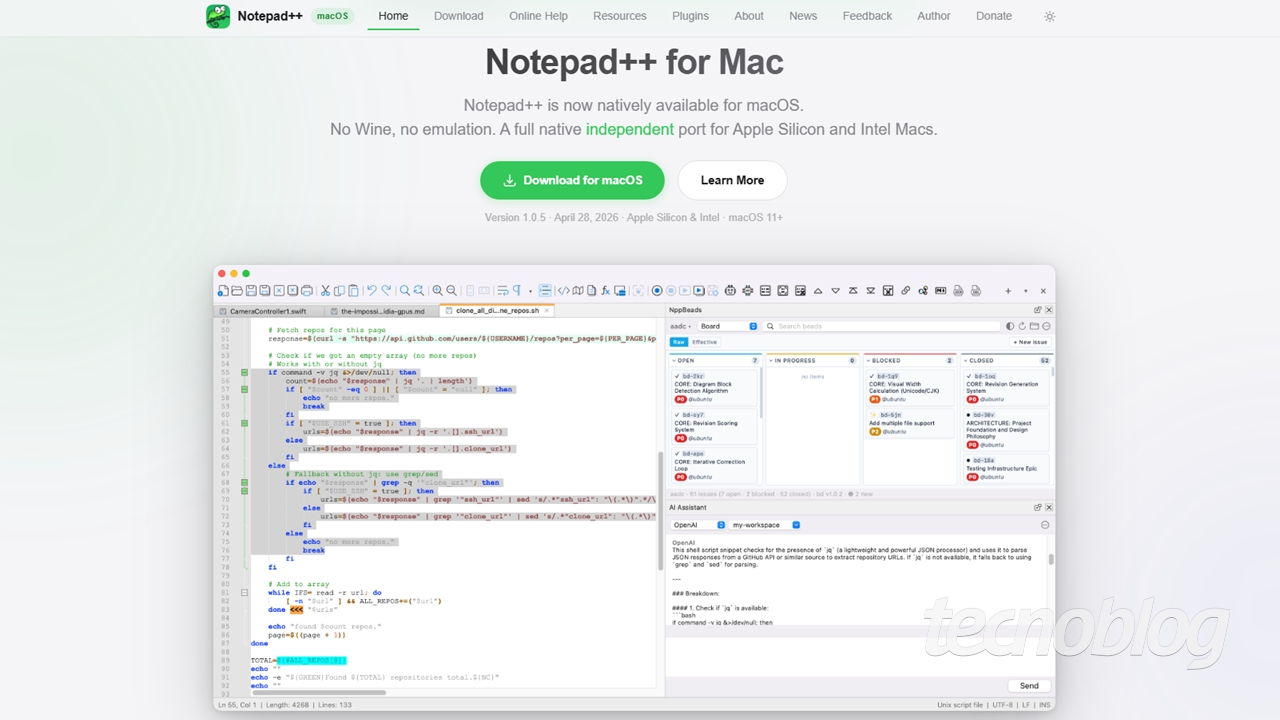Viewport: 1280px width, 720px height.
Task: Click the Send button in AI Assistant
Action: tap(1029, 686)
